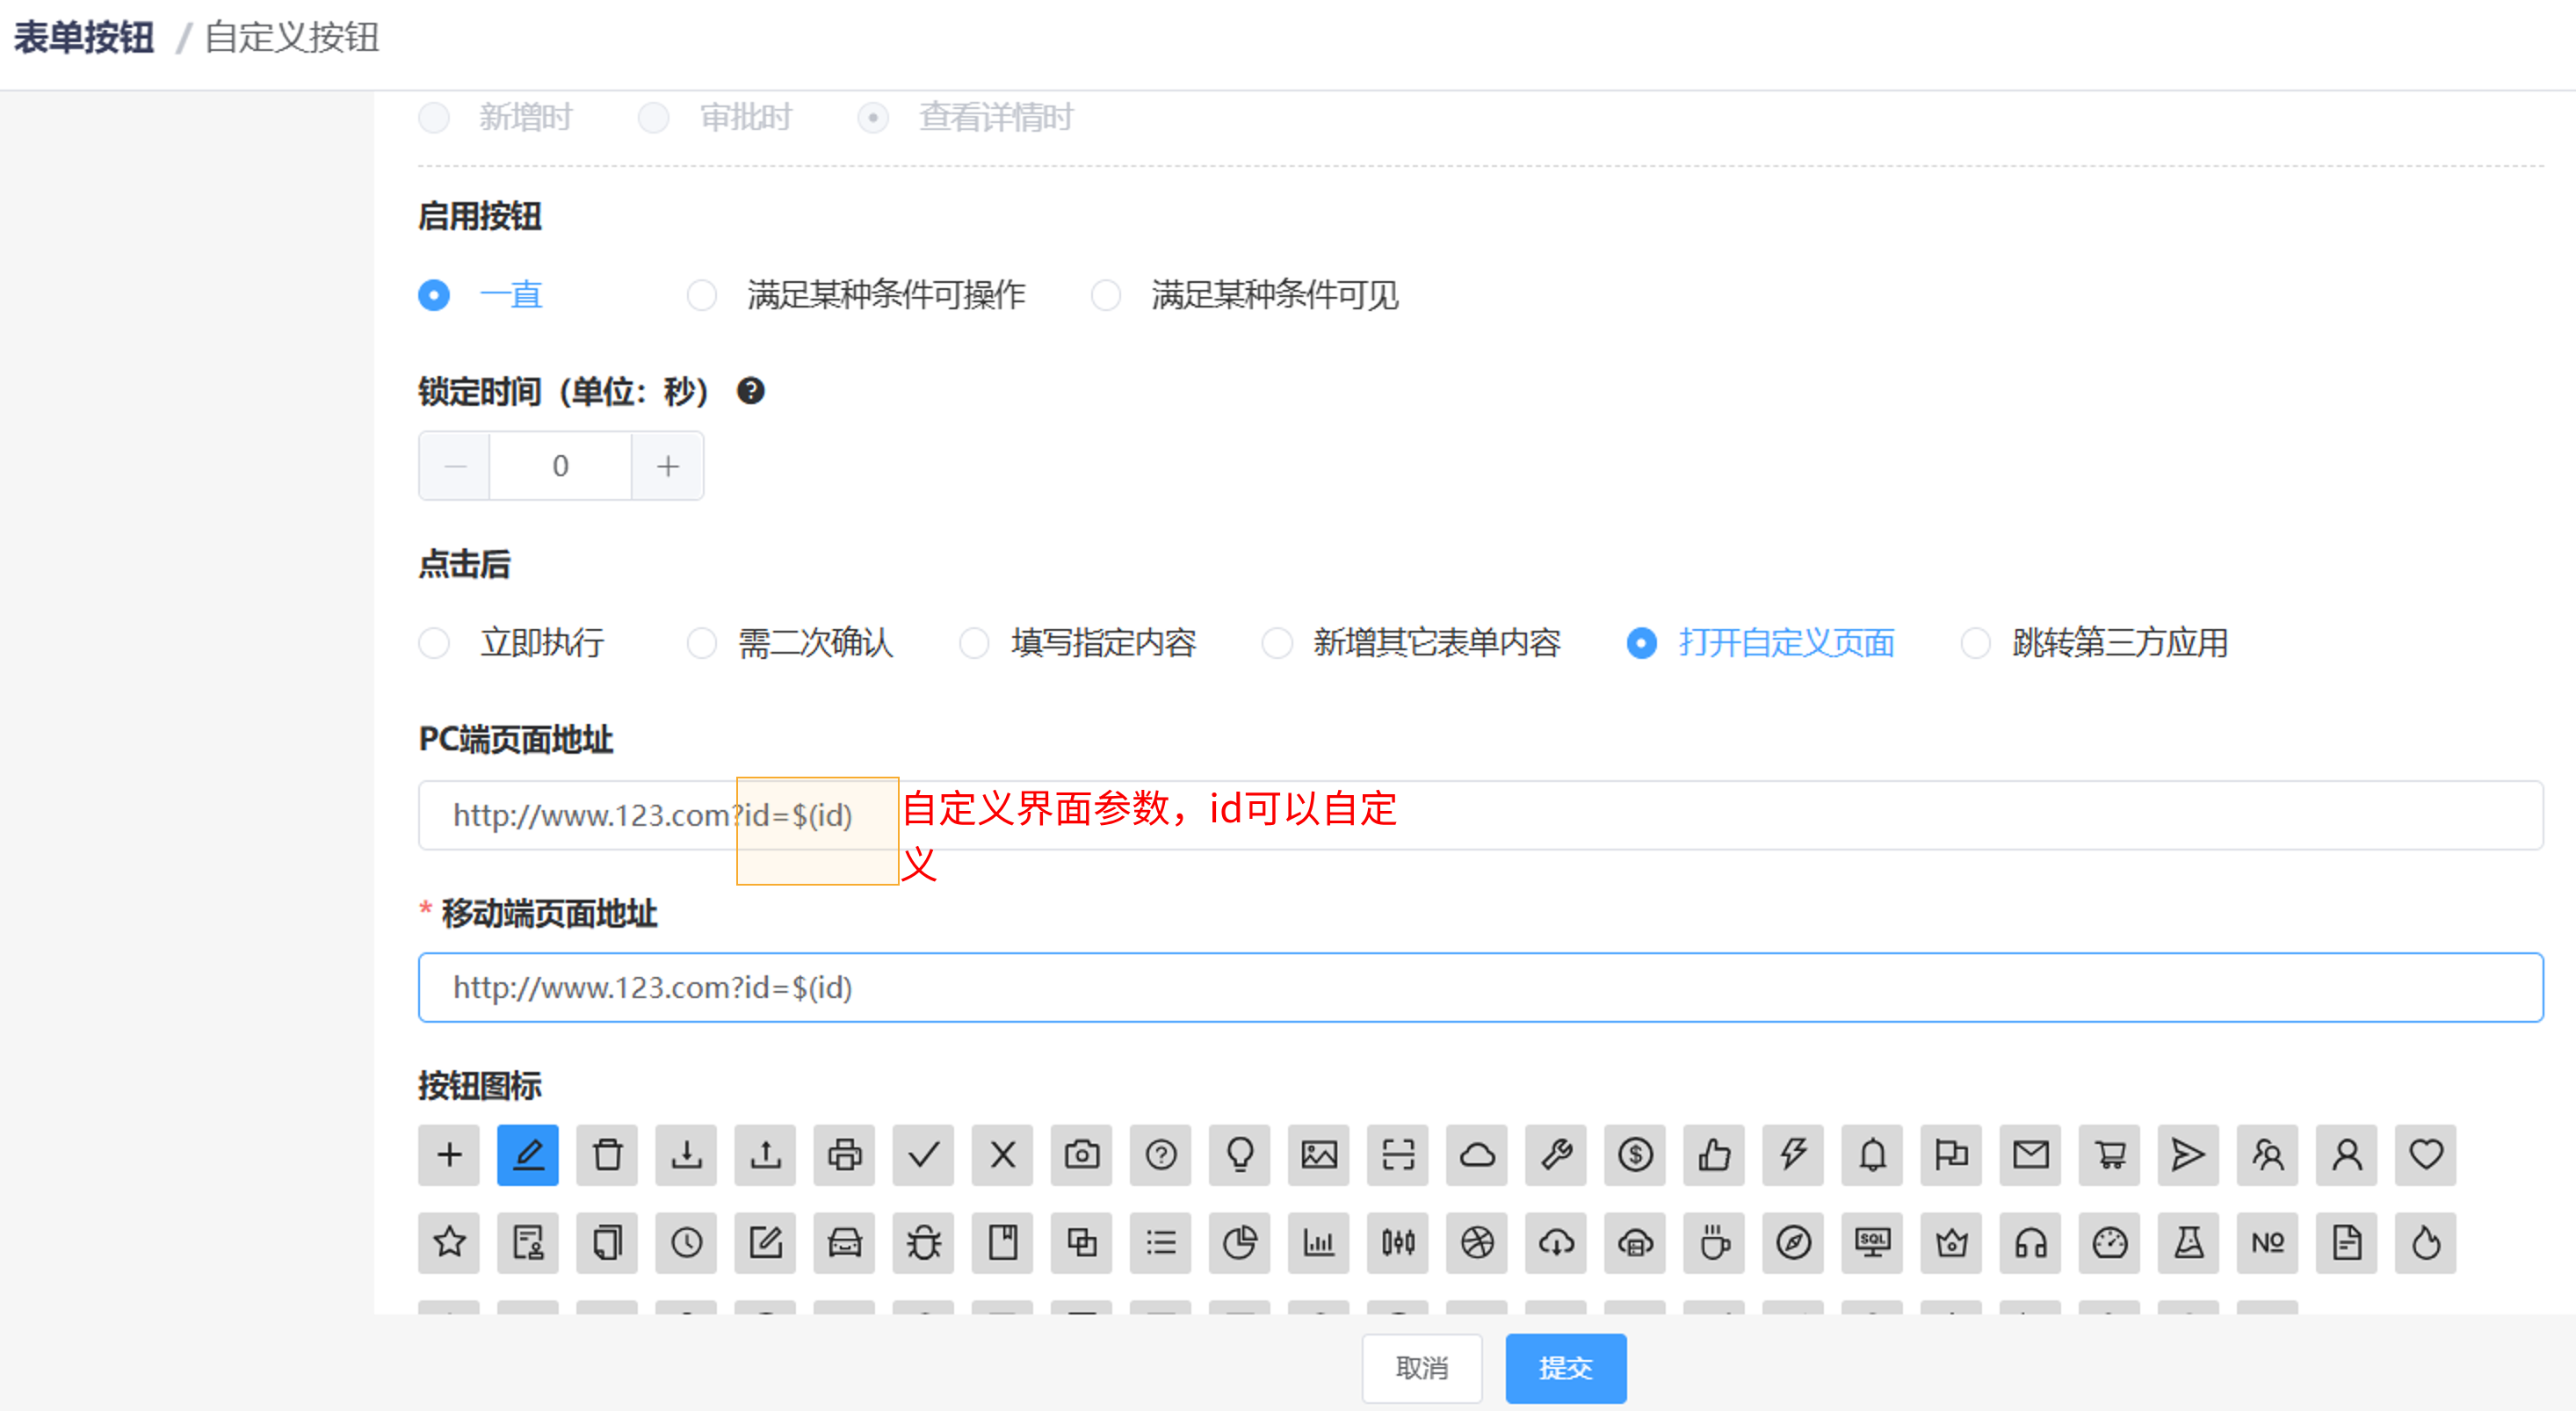Viewport: 2576px width, 1411px height.
Task: Pick the SQL monitor icon
Action: pyautogui.click(x=1872, y=1243)
